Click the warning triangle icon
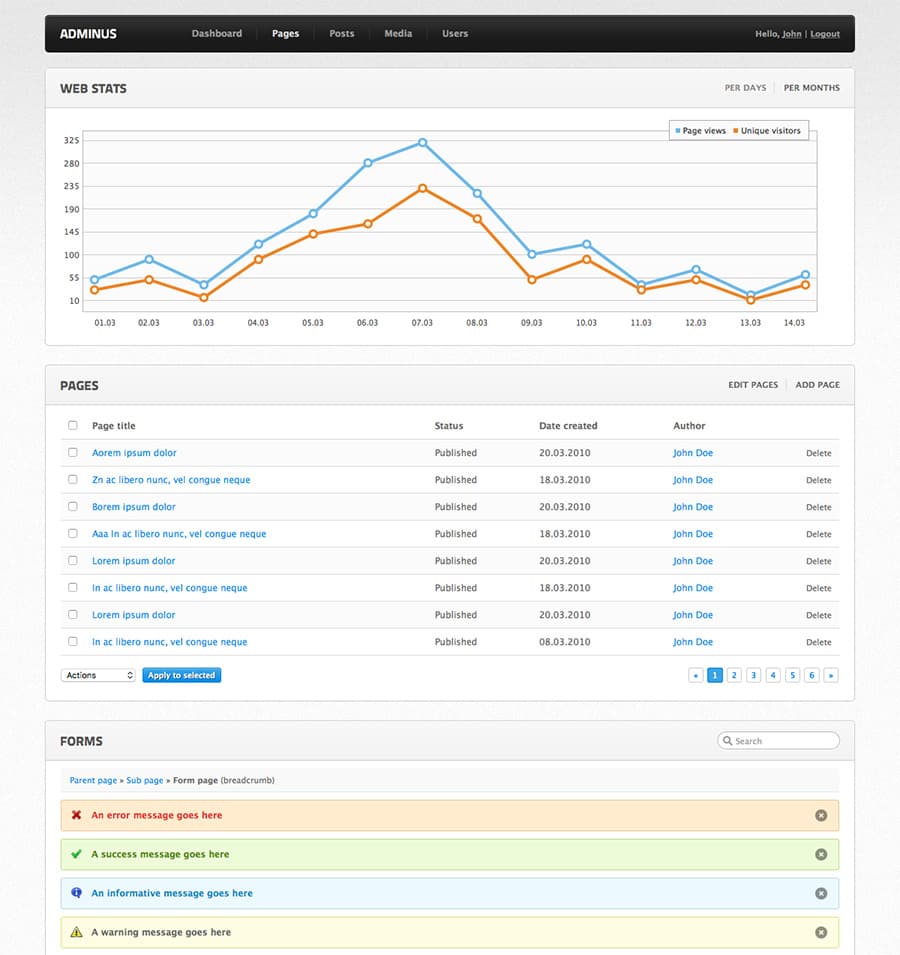 click(x=77, y=932)
